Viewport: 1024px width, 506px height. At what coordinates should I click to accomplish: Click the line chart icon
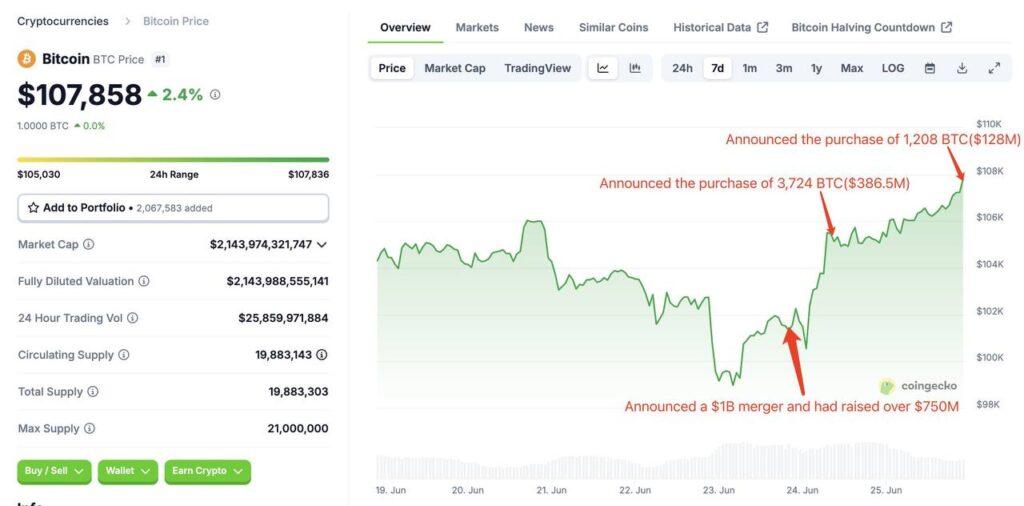pos(603,68)
